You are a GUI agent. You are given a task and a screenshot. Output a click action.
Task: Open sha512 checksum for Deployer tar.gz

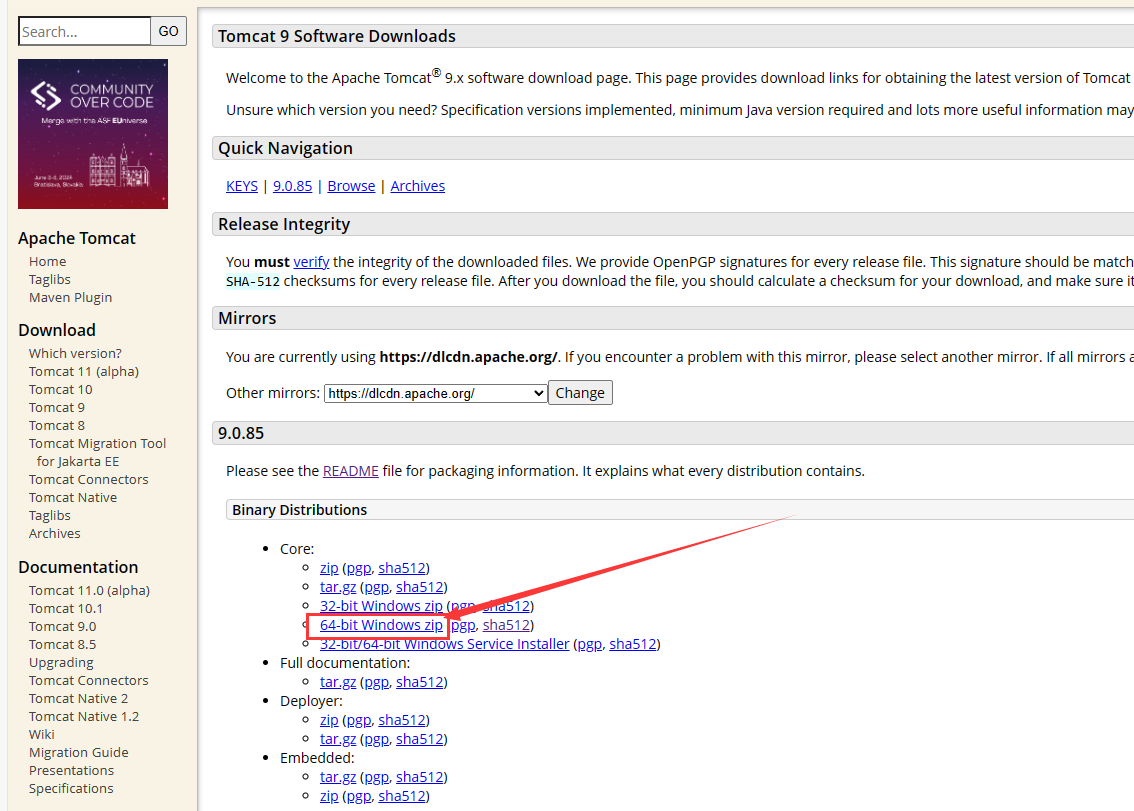coord(419,739)
